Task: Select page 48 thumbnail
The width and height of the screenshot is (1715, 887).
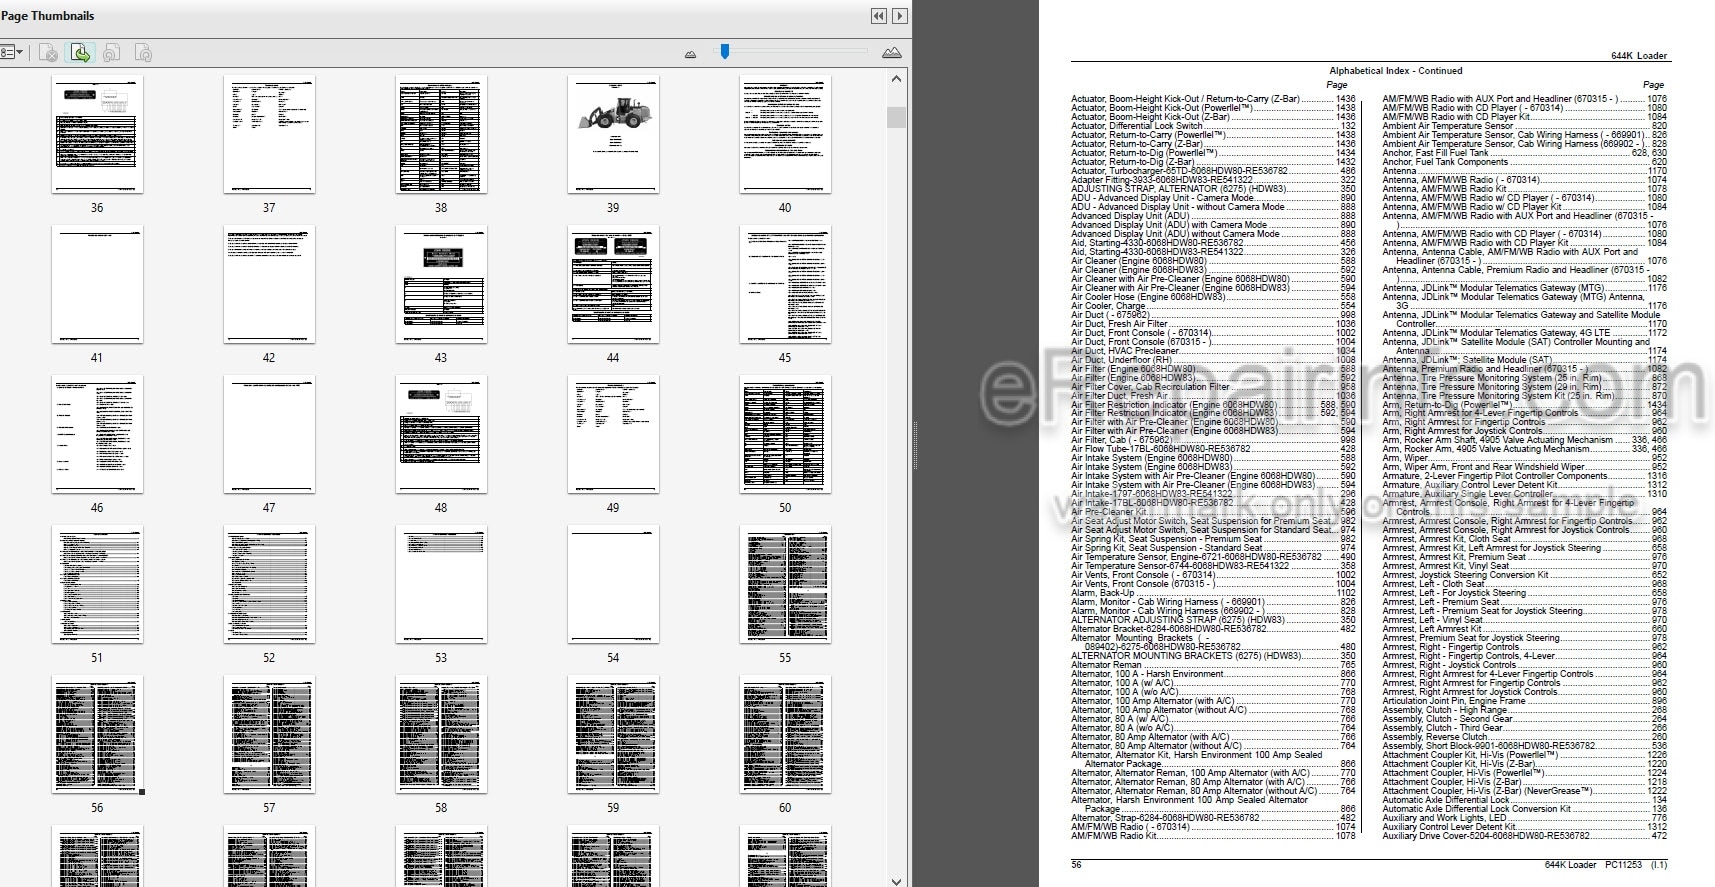Action: (441, 435)
